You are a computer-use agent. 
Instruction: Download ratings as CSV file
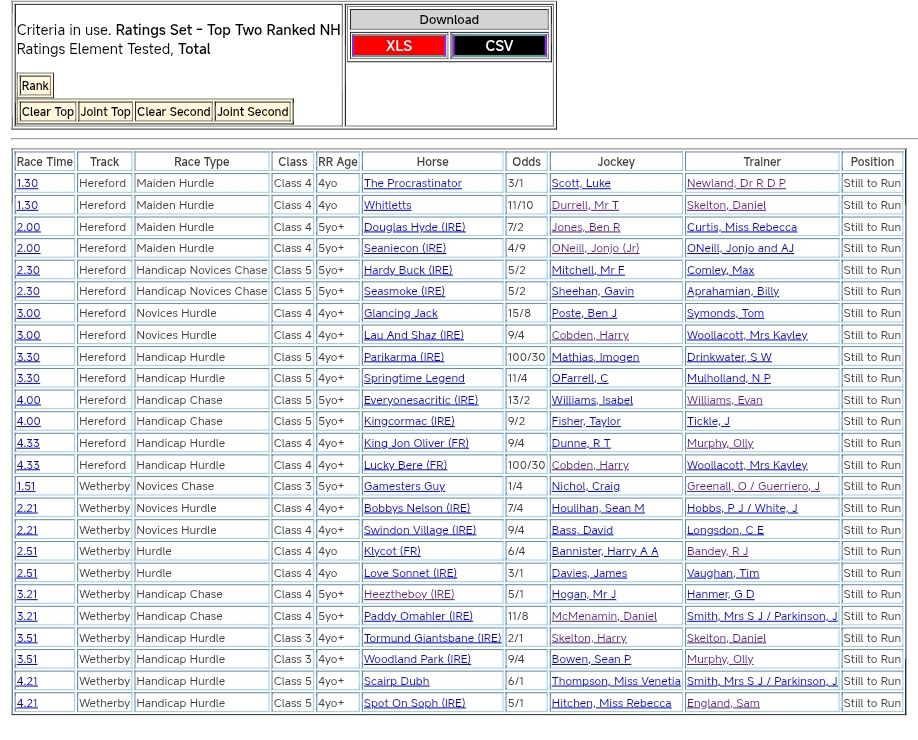499,46
